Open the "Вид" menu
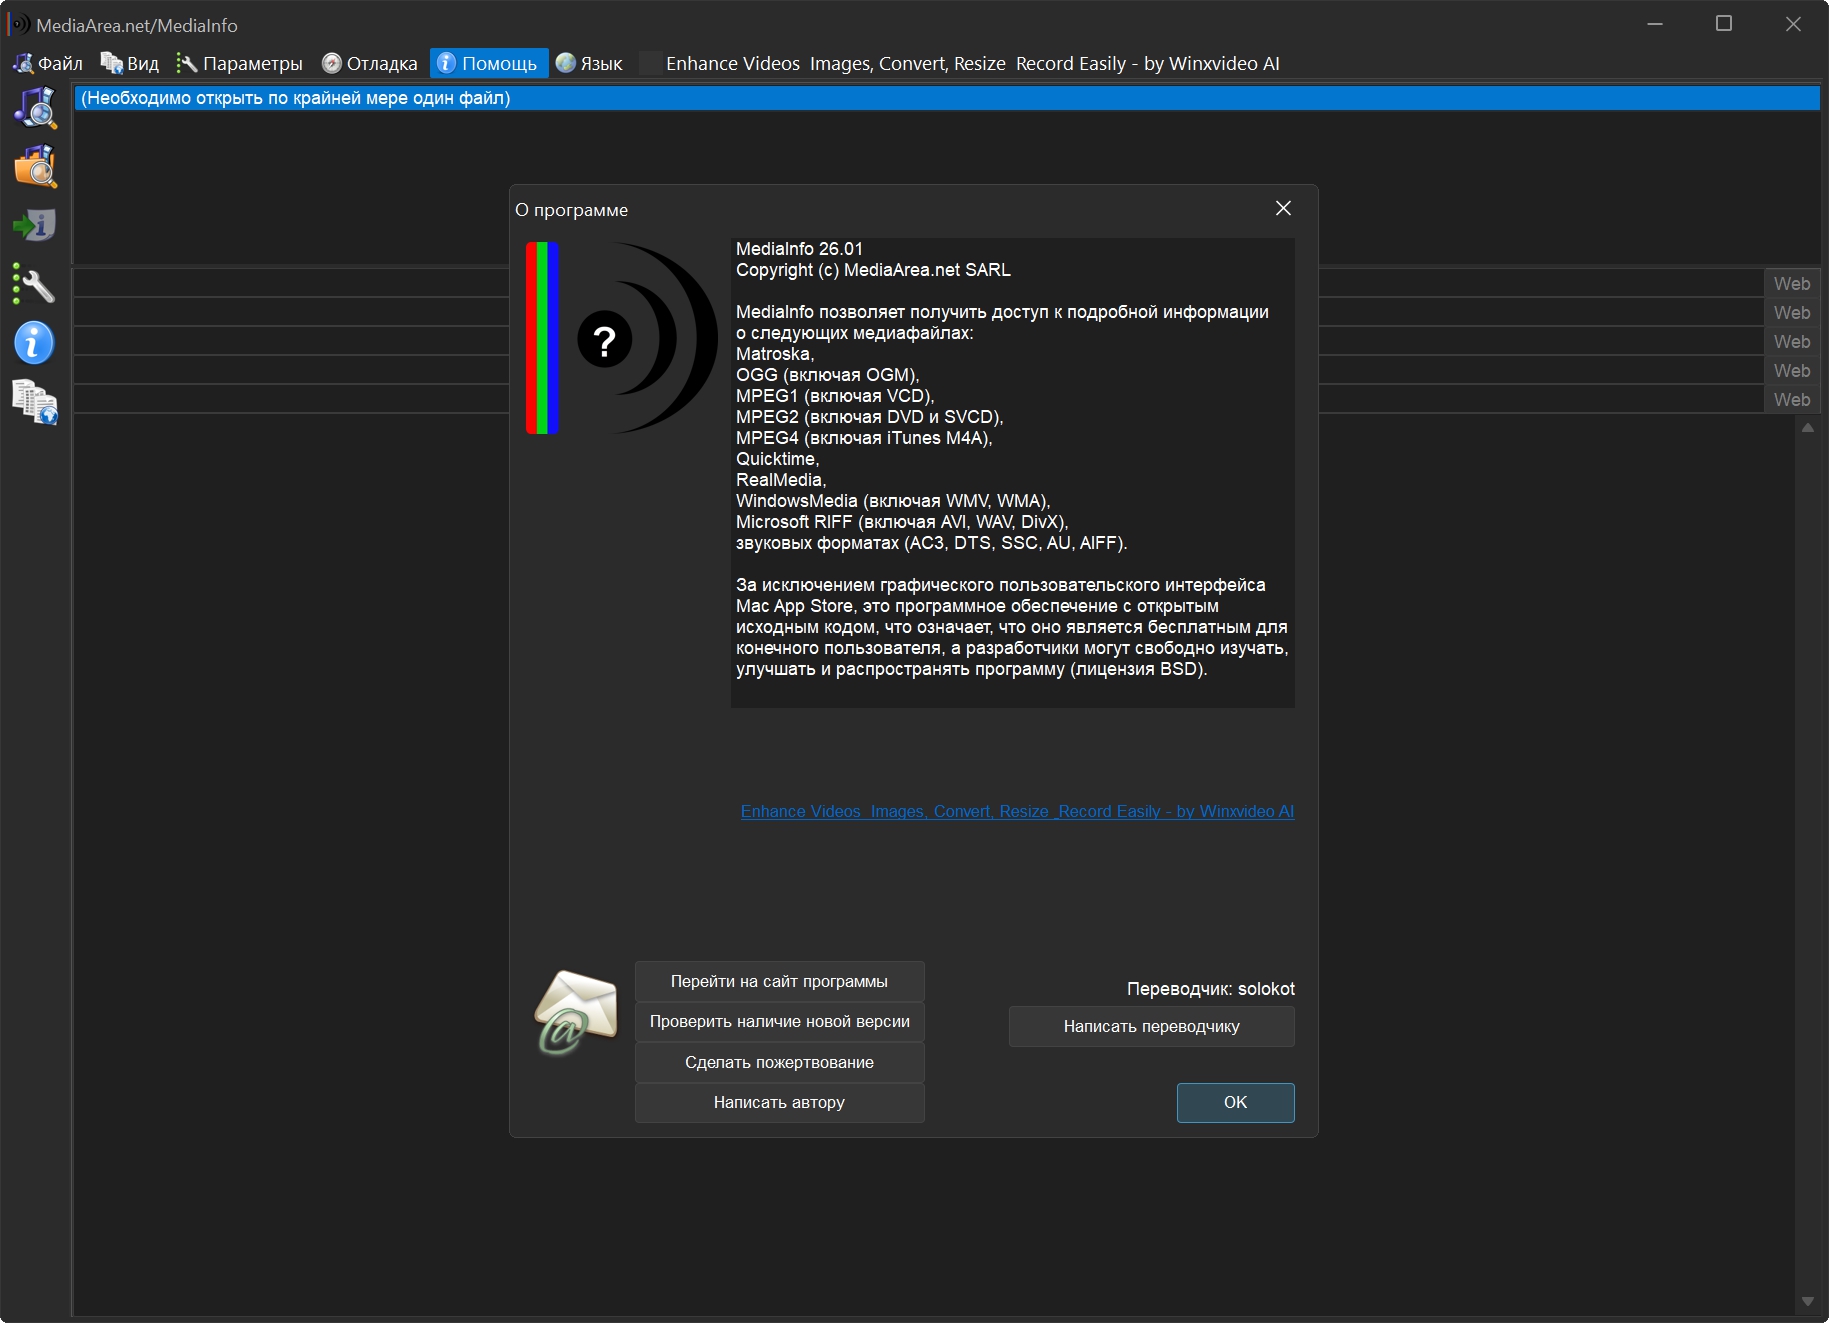Screen dimensions: 1829x1323 click(130, 63)
